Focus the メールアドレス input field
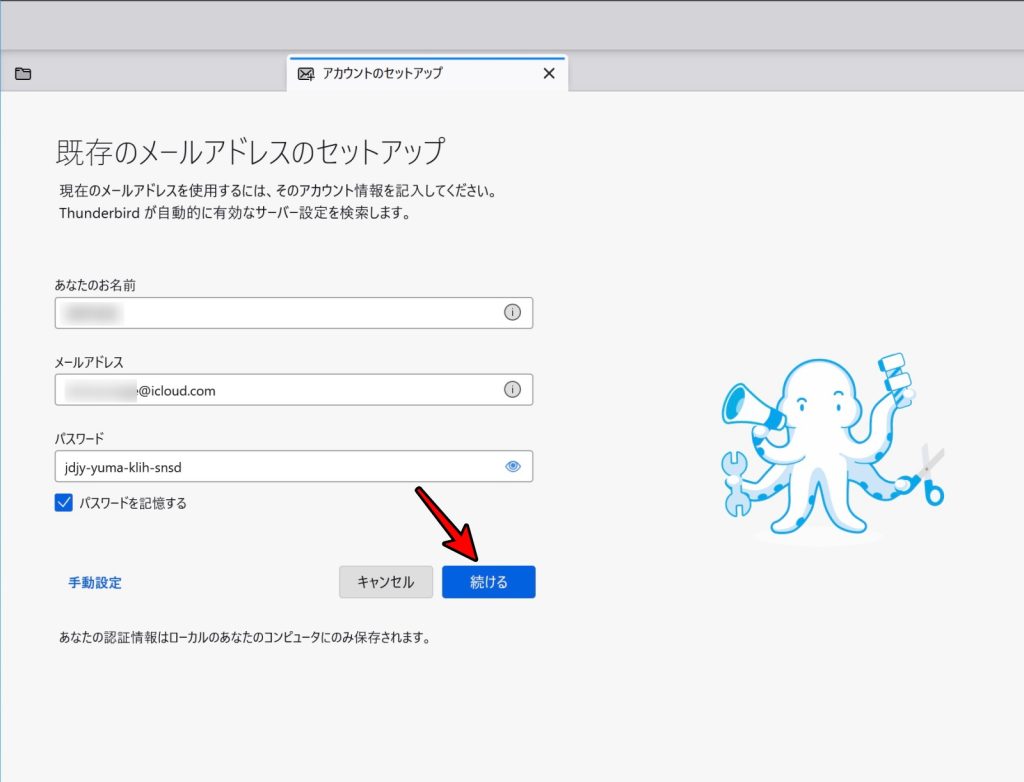The height and width of the screenshot is (782, 1024). click(x=294, y=389)
